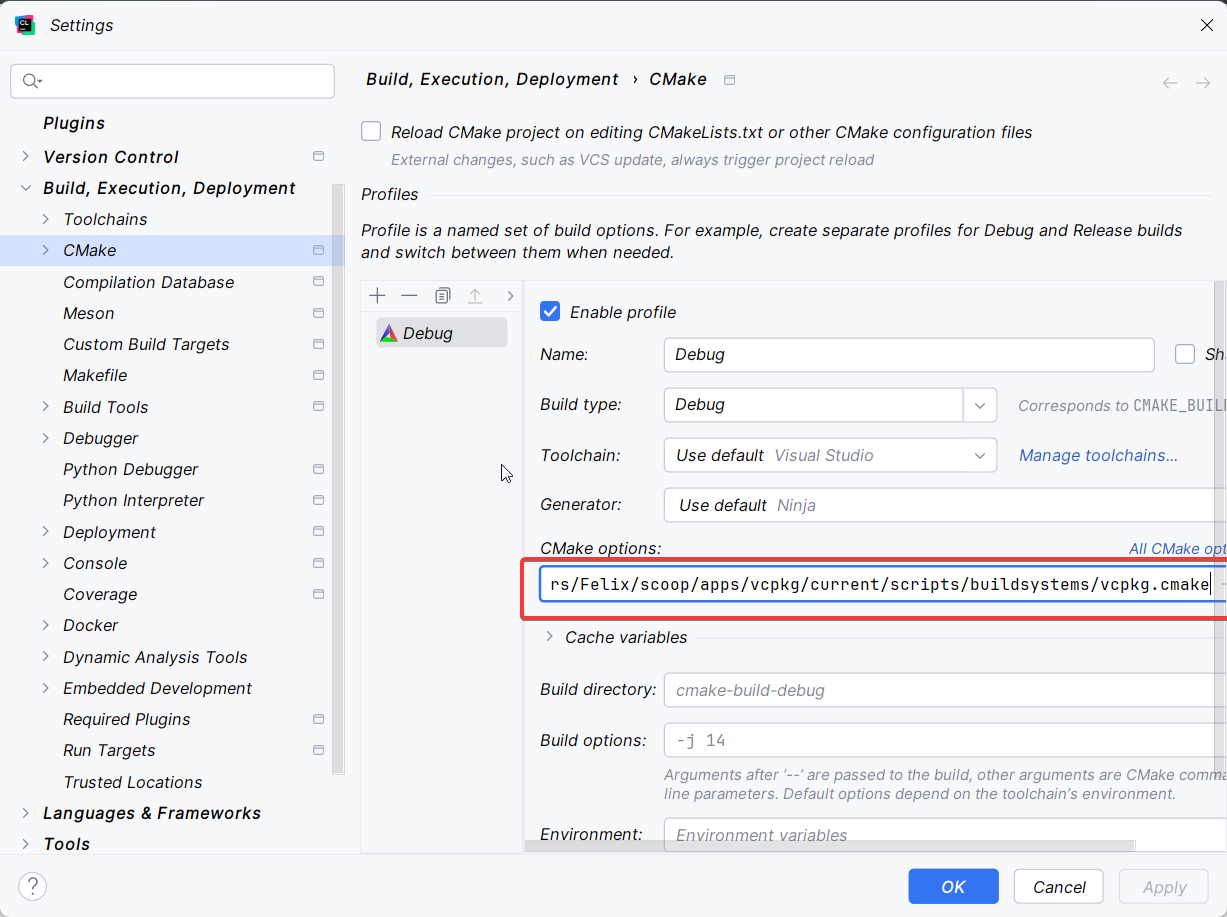The height and width of the screenshot is (917, 1227).
Task: Check the box next to Name field
Action: click(1185, 354)
